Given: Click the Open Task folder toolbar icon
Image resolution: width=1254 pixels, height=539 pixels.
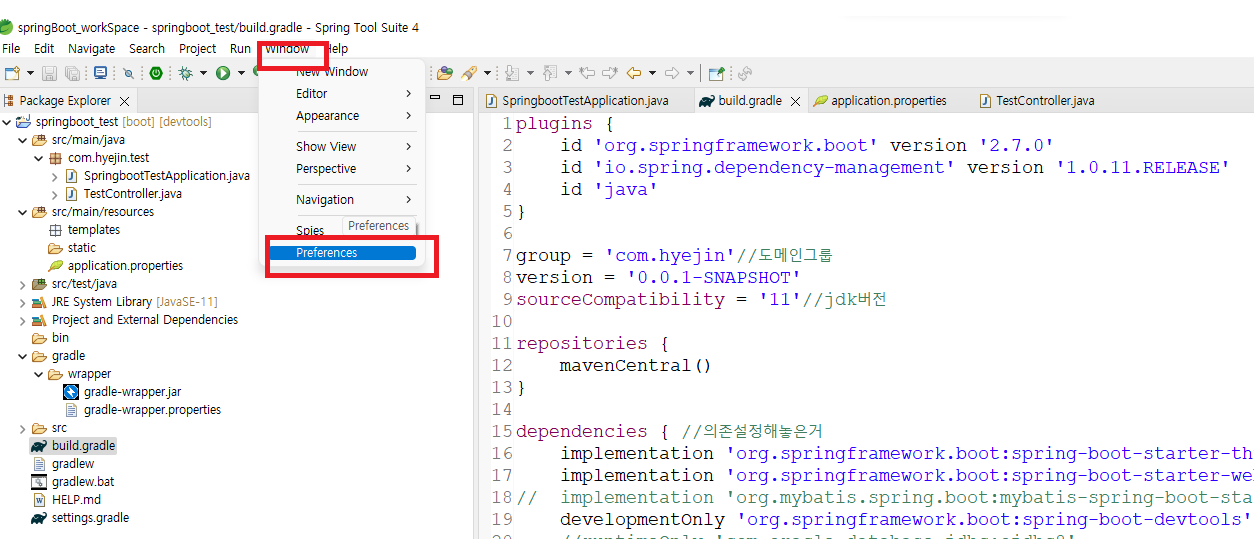Looking at the screenshot, I should 445,73.
